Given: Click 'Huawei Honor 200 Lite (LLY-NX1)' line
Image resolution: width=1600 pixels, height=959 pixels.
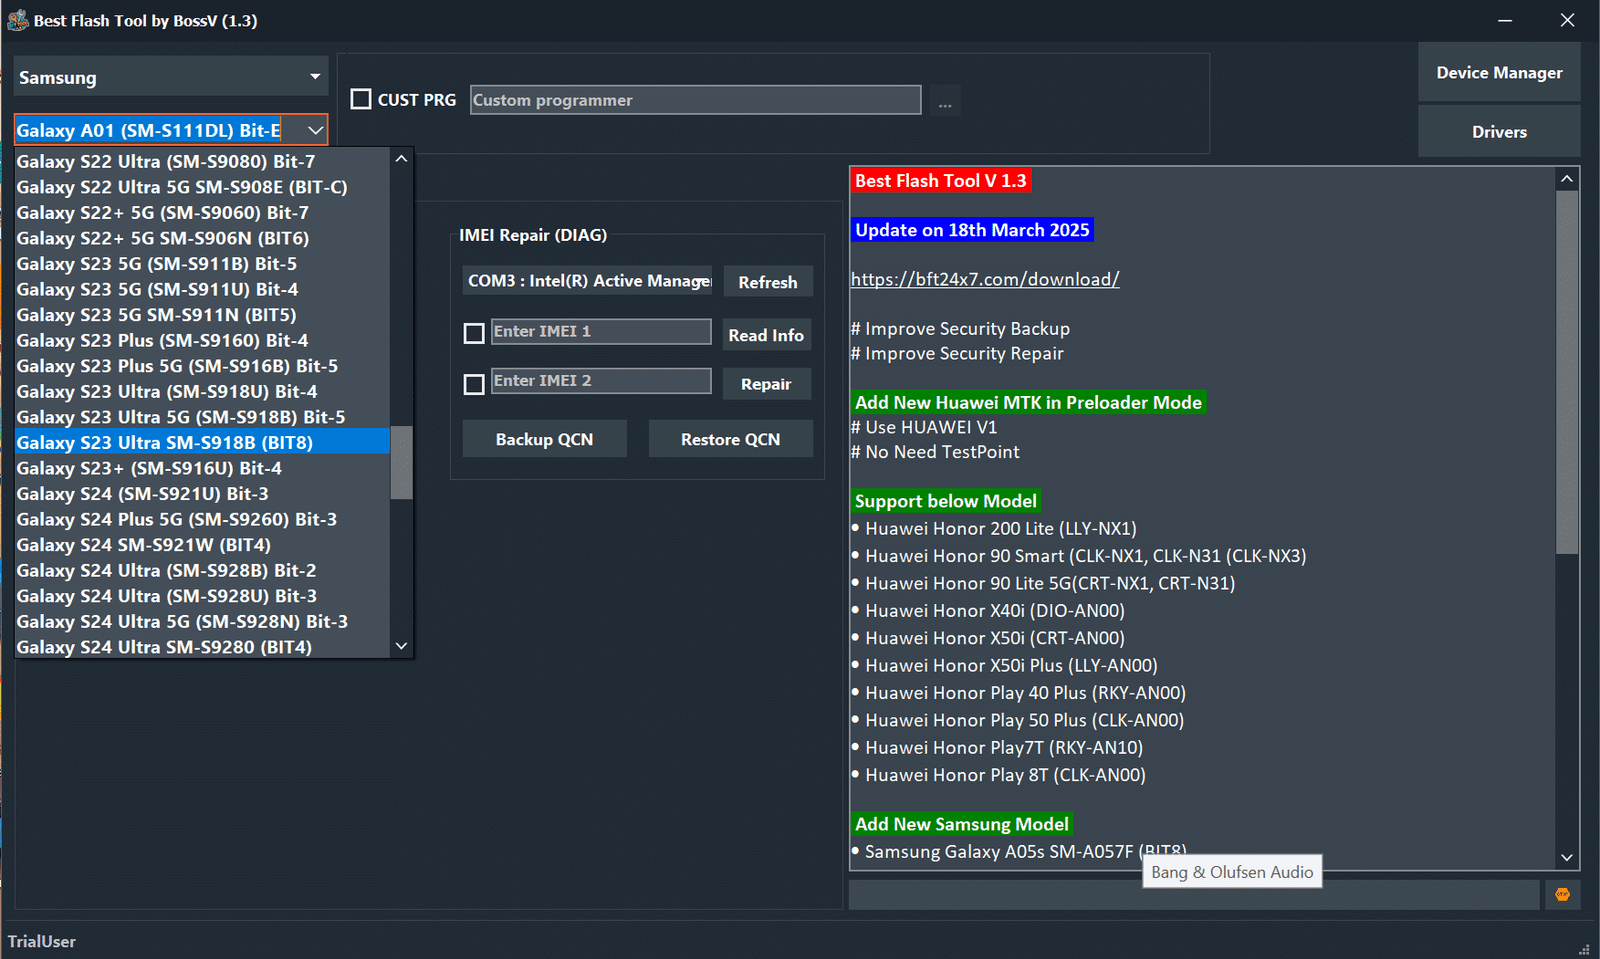Looking at the screenshot, I should click(994, 529).
